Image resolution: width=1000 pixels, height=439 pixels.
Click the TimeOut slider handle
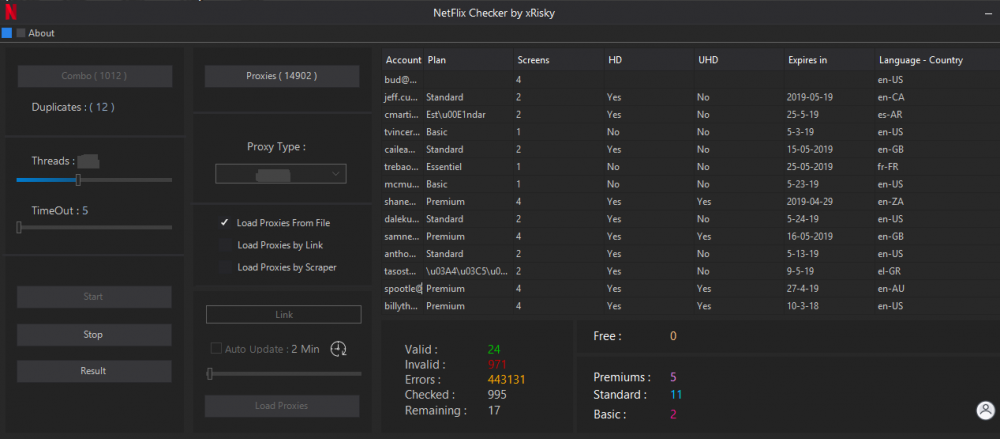19,227
